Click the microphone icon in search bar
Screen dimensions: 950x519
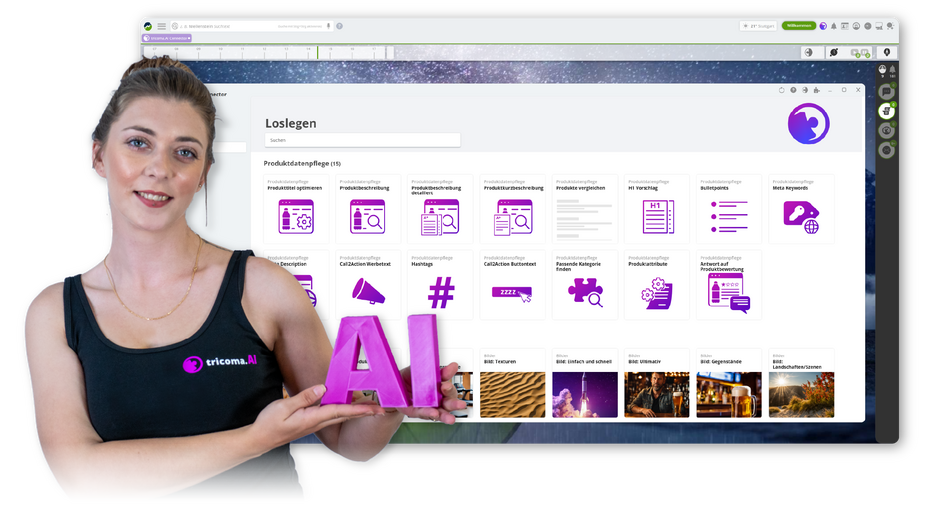click(x=328, y=26)
